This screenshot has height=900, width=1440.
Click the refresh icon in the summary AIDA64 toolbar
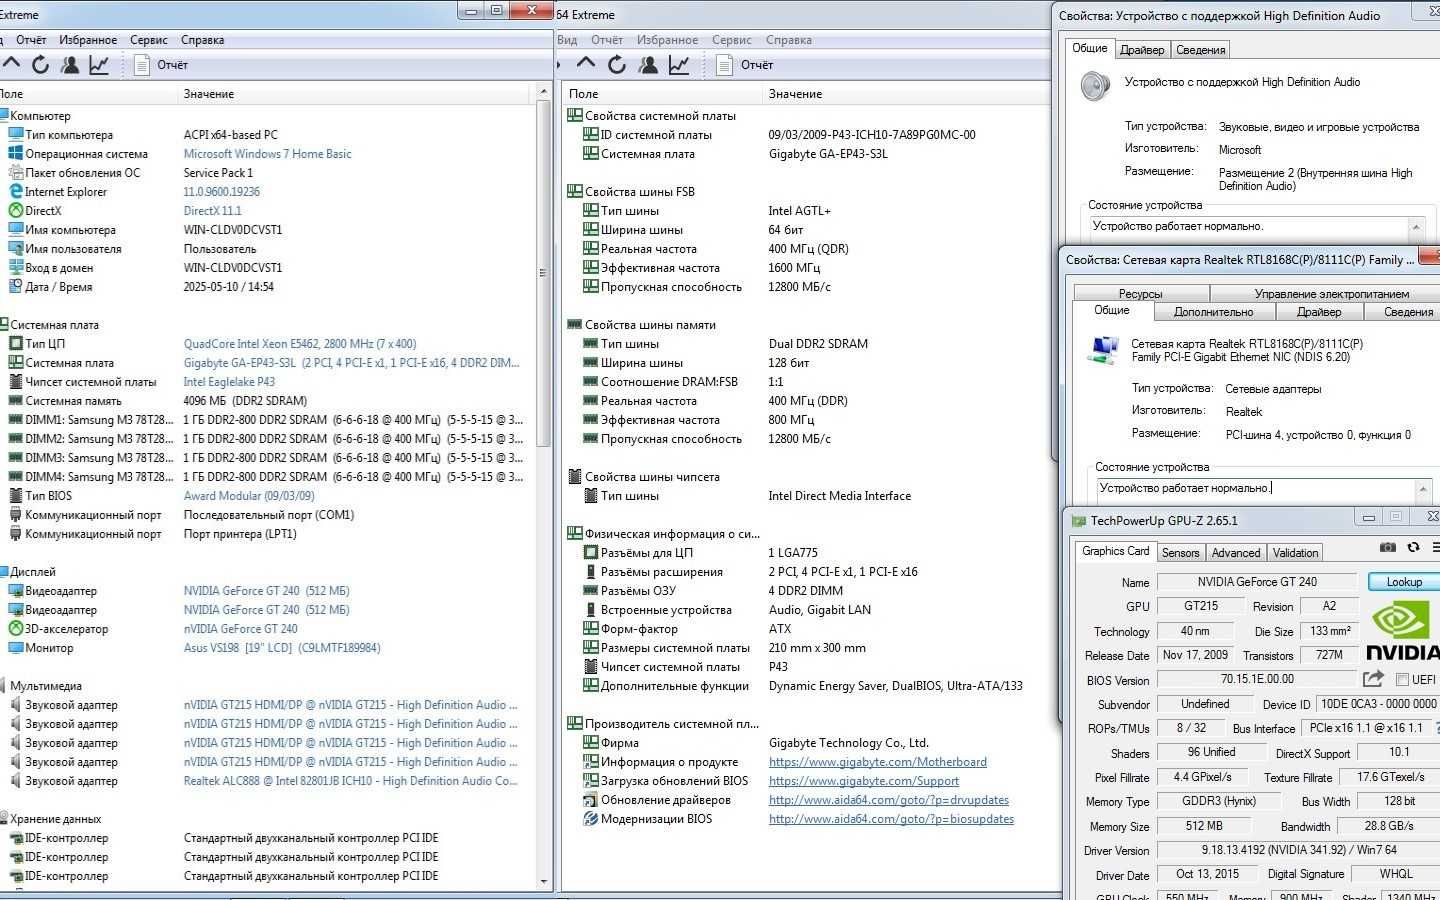click(x=40, y=65)
